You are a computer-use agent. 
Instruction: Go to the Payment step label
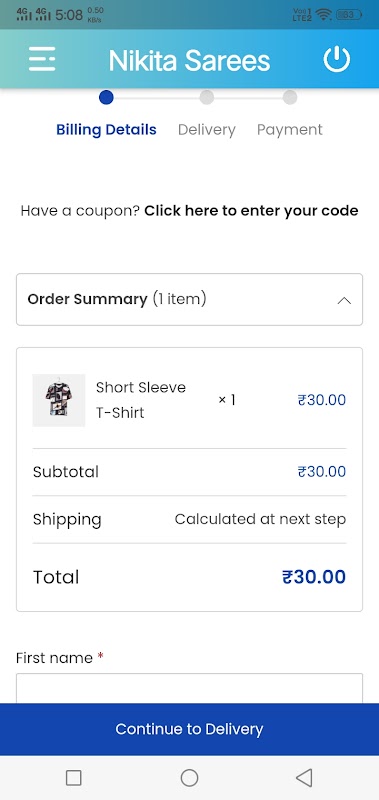point(290,130)
